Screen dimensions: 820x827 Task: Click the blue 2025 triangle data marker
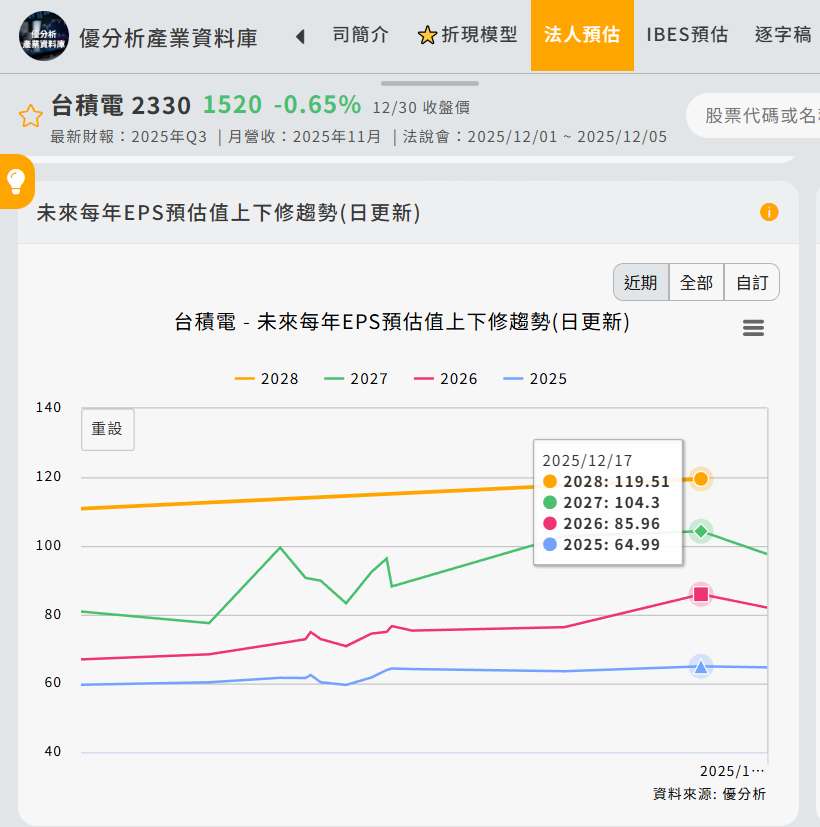701,666
